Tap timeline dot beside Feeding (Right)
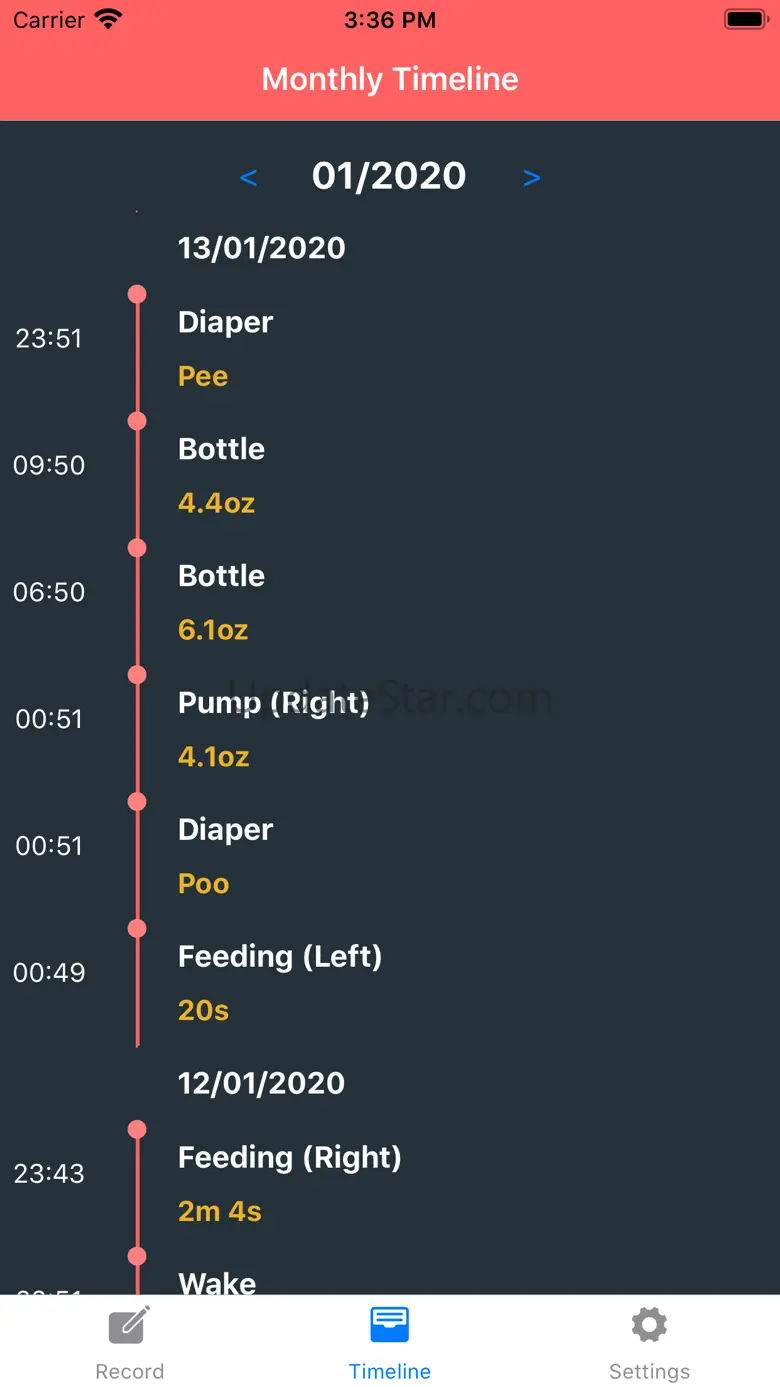780x1387 pixels. [137, 1130]
